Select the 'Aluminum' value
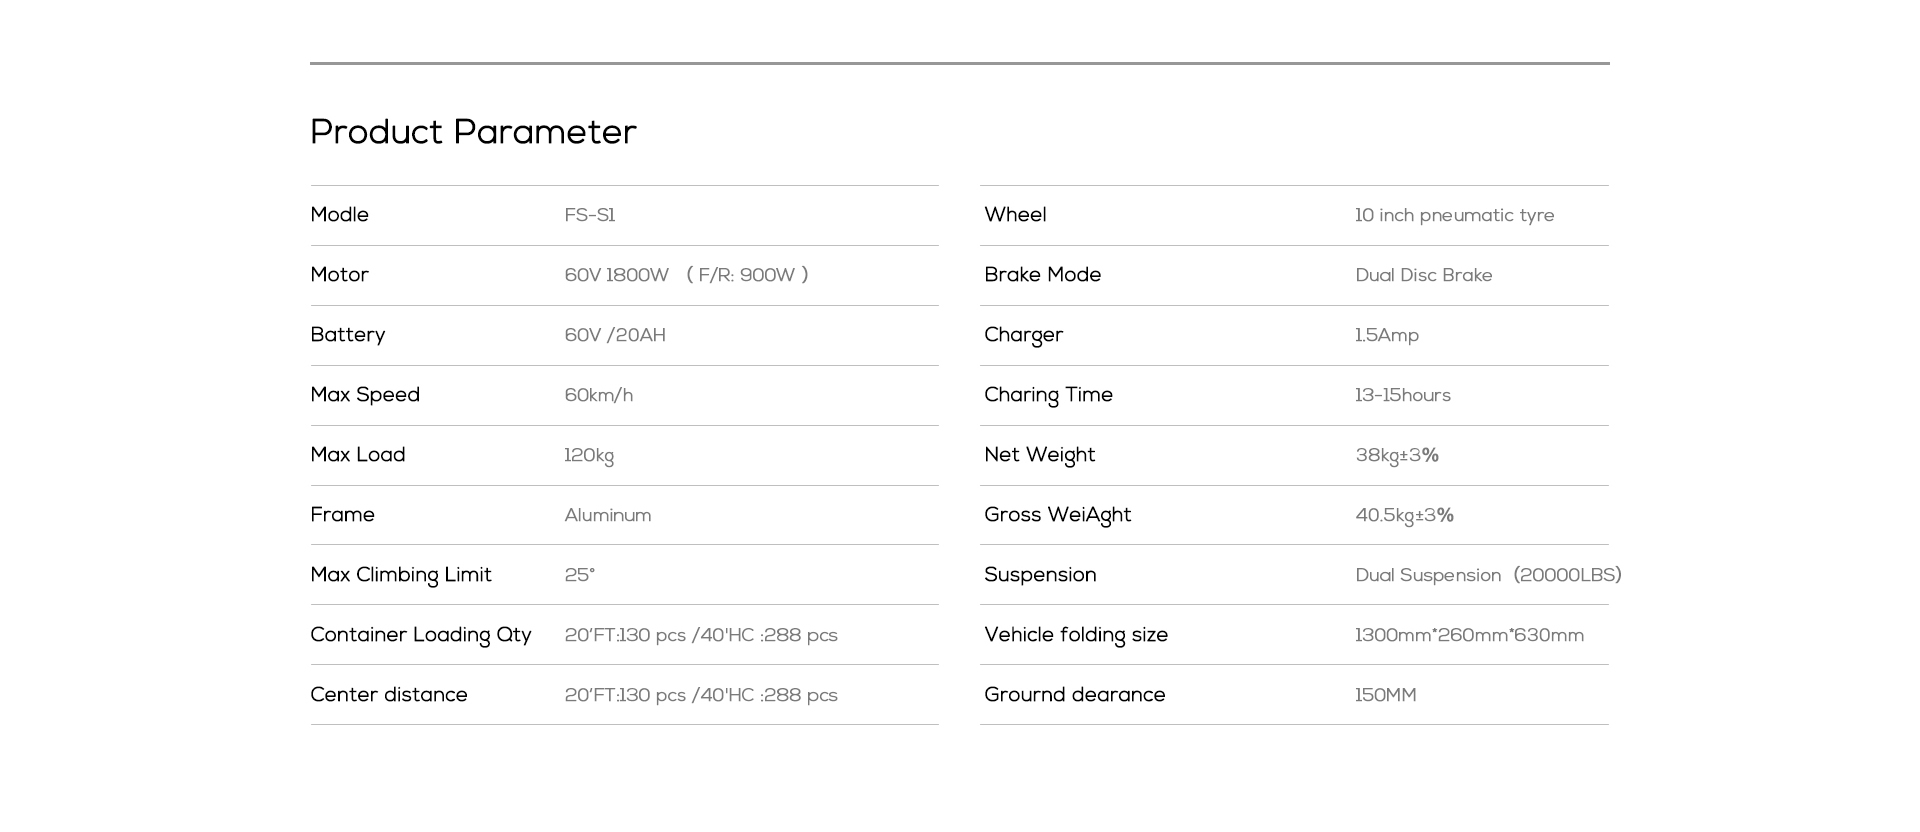The image size is (1920, 832). click(x=608, y=515)
